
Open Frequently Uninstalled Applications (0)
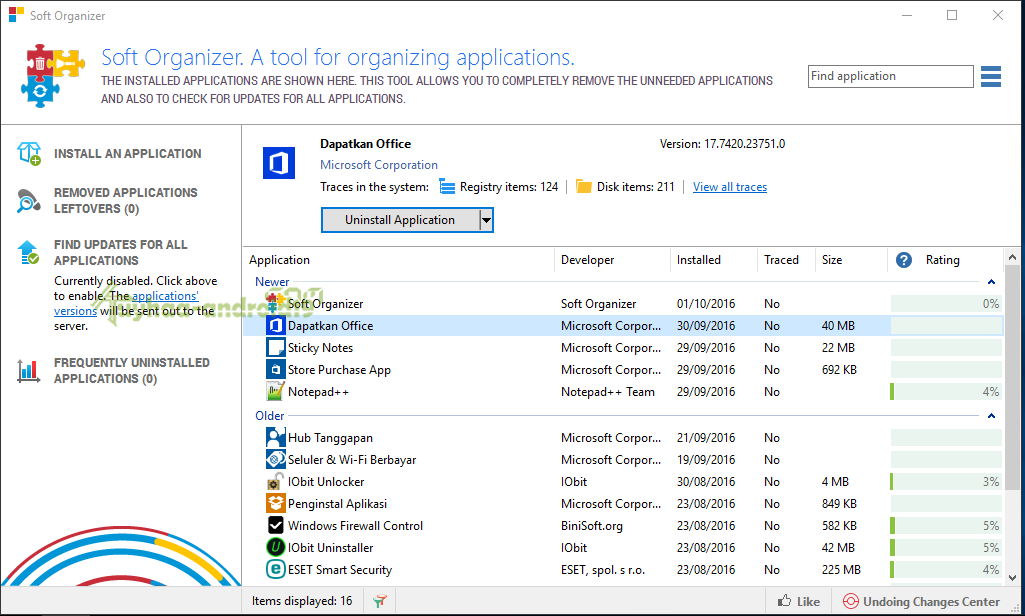[x=131, y=371]
